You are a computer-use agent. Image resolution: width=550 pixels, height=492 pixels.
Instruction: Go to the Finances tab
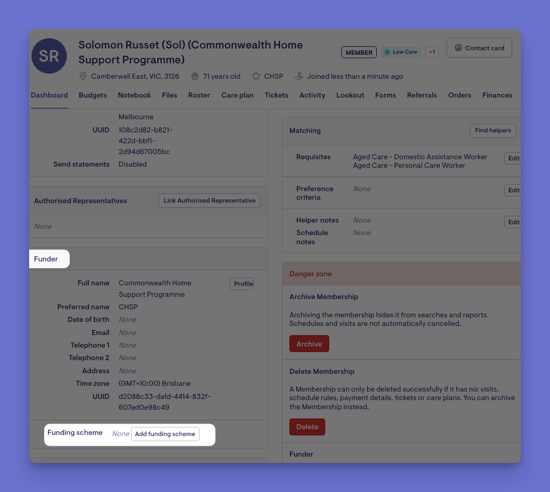pos(497,95)
